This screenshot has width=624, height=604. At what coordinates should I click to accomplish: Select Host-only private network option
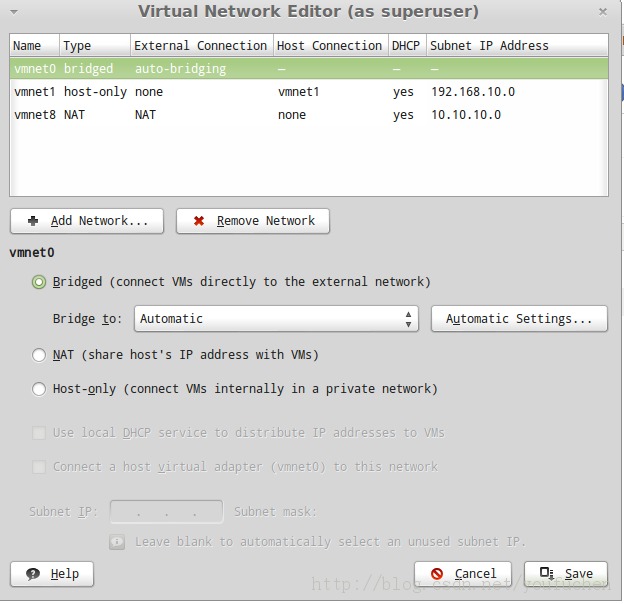39,389
